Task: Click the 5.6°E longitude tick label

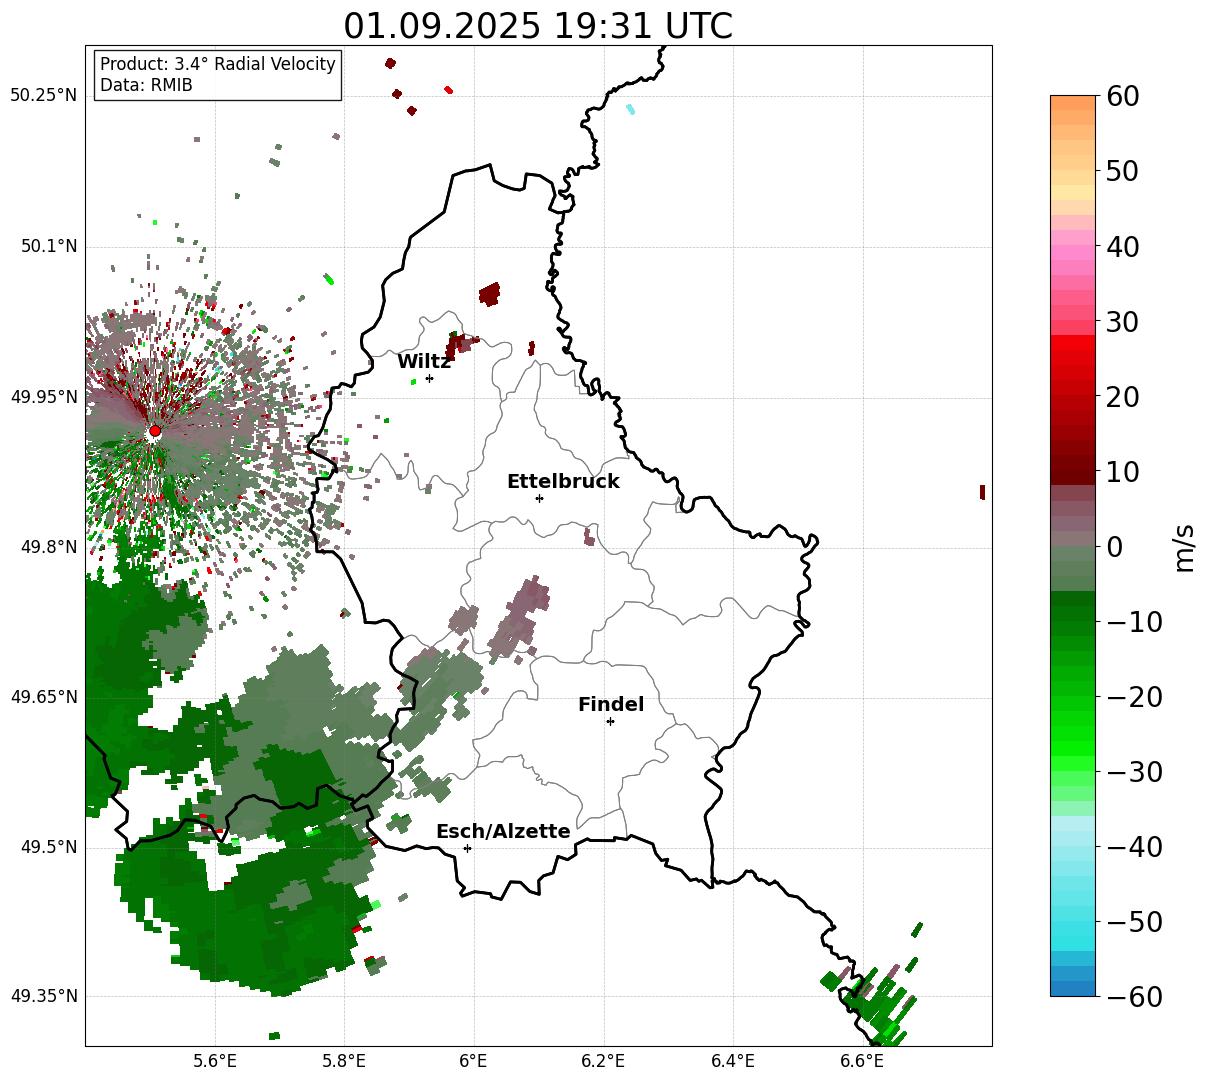Action: coord(215,1061)
